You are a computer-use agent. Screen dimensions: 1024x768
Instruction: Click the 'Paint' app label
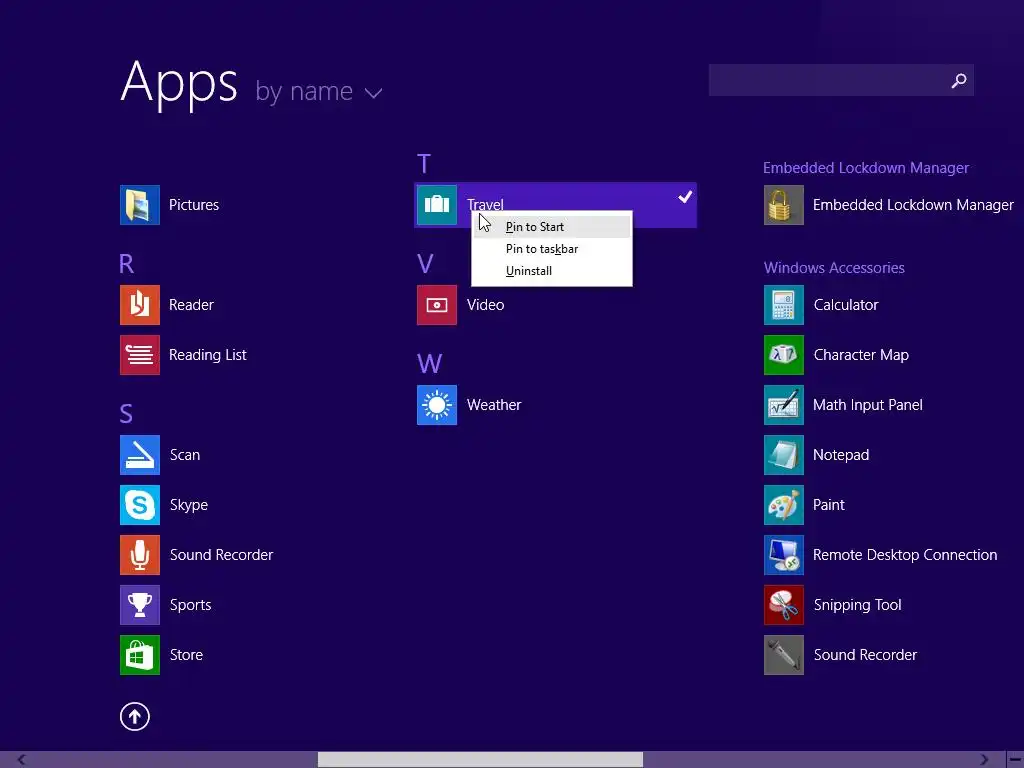tap(829, 505)
